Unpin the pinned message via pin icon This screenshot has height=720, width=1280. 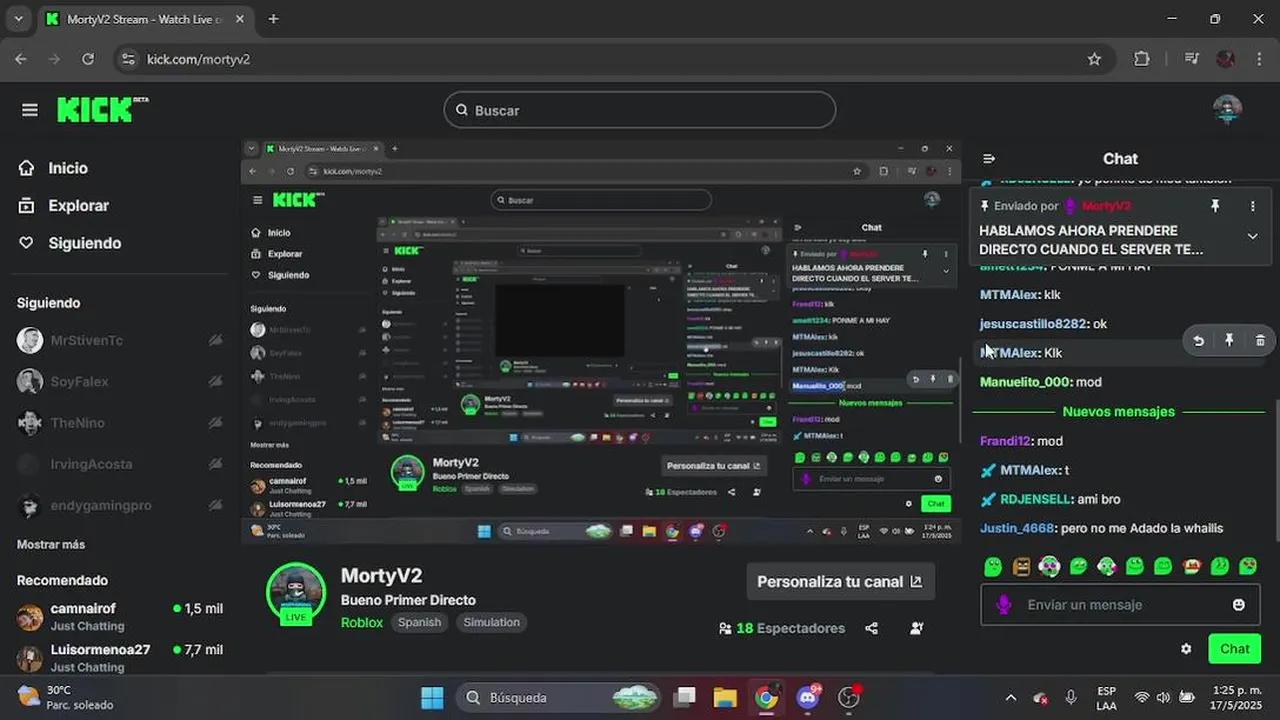(1215, 206)
